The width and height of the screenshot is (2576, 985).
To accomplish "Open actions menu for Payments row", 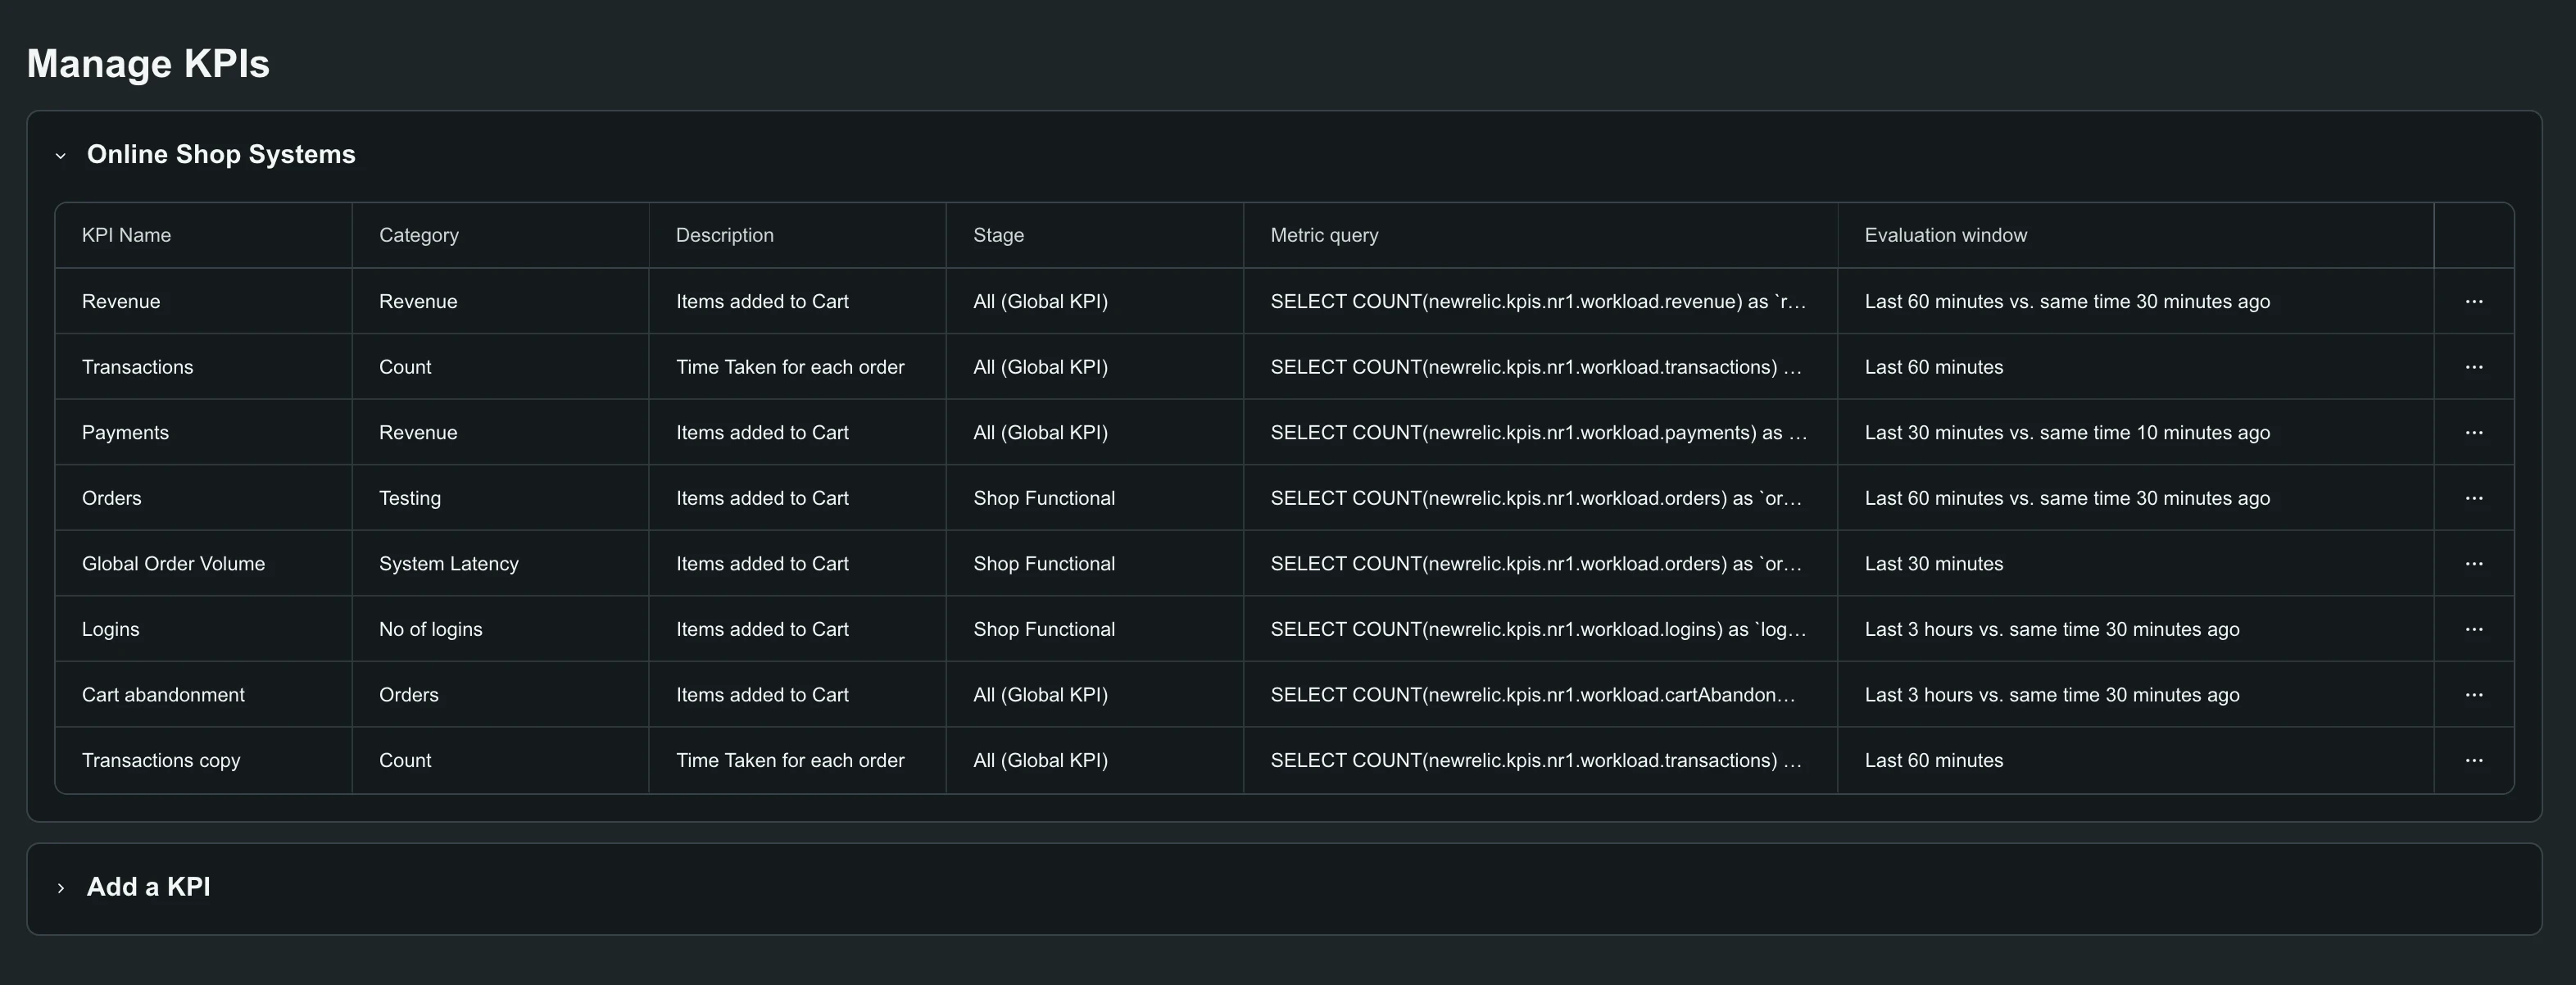I will (2473, 432).
